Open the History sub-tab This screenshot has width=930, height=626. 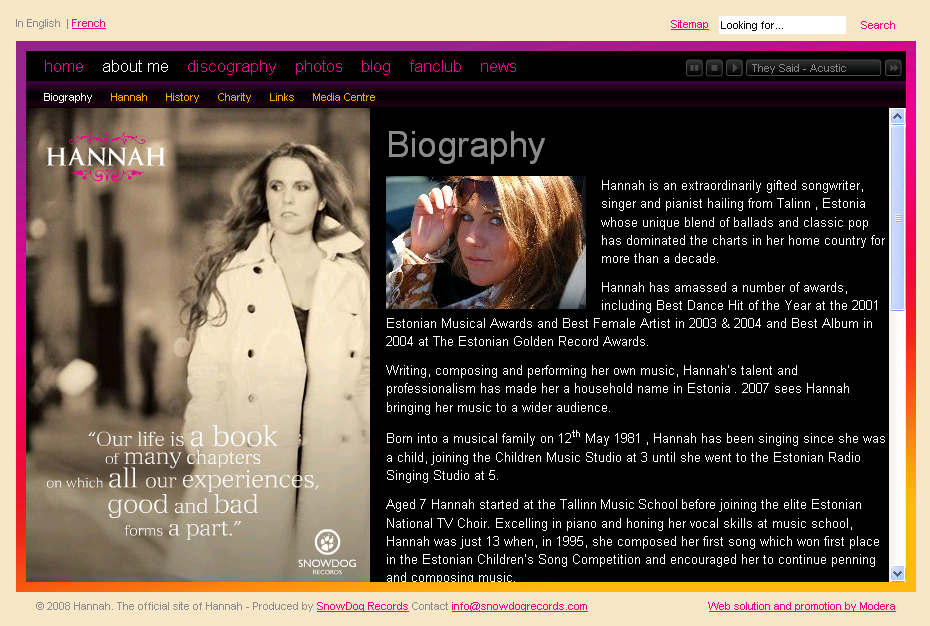(x=182, y=97)
